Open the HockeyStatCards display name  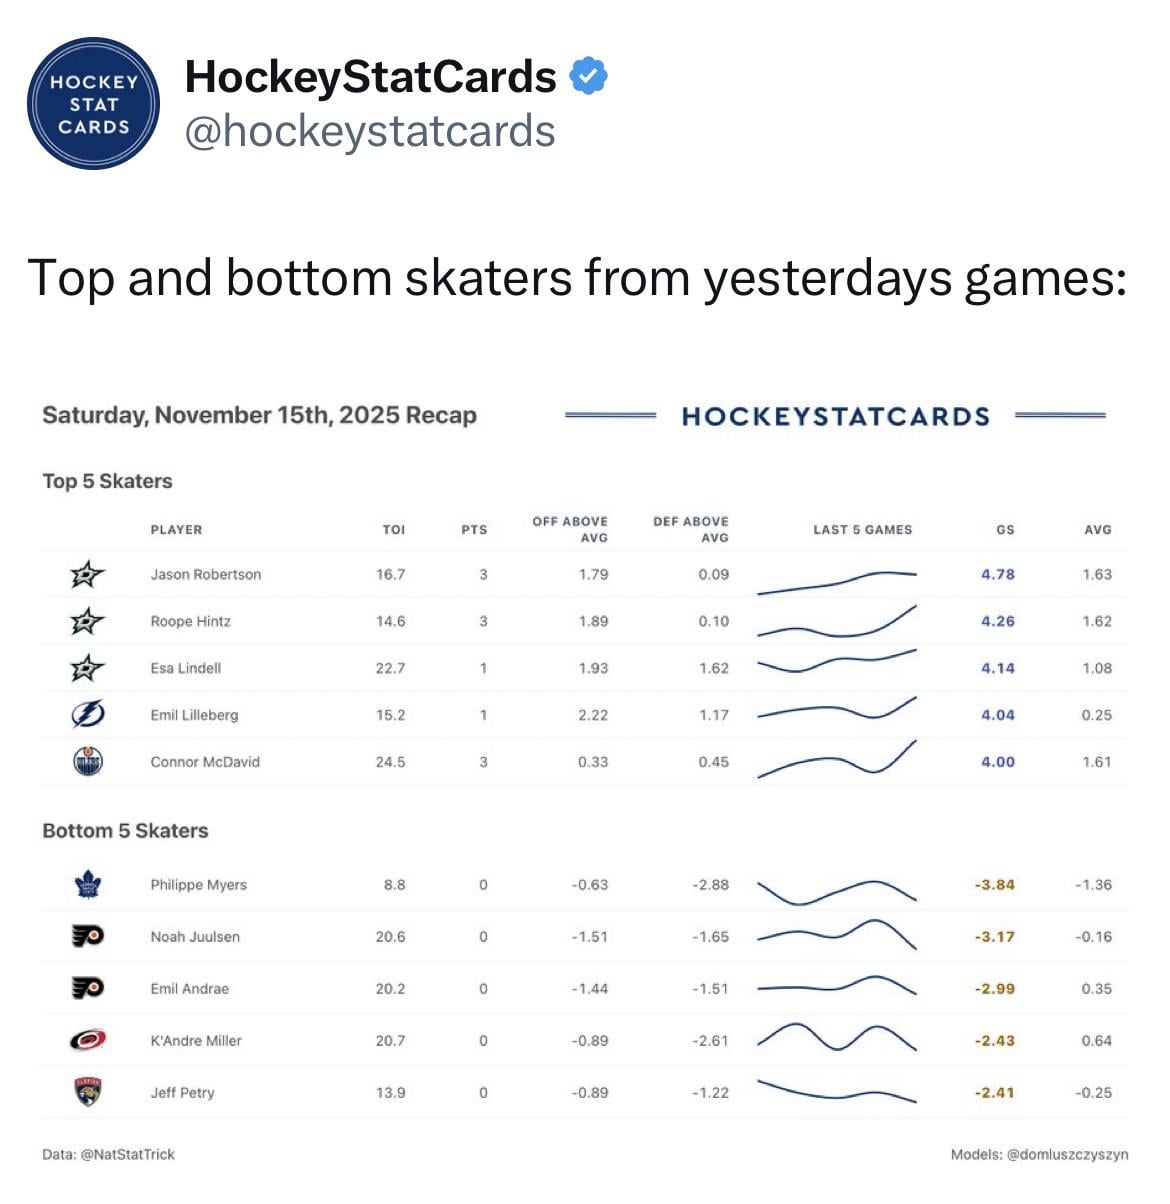370,77
